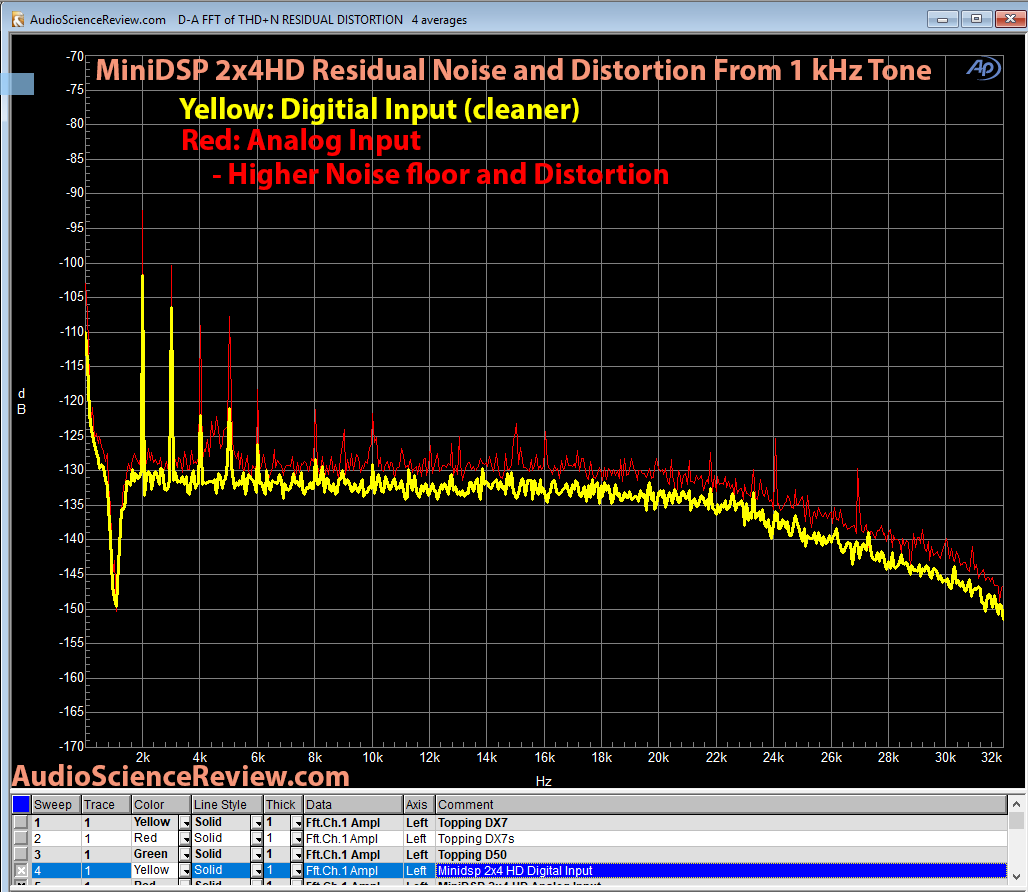Click the Thick column header
This screenshot has height=892, width=1028.
click(283, 804)
